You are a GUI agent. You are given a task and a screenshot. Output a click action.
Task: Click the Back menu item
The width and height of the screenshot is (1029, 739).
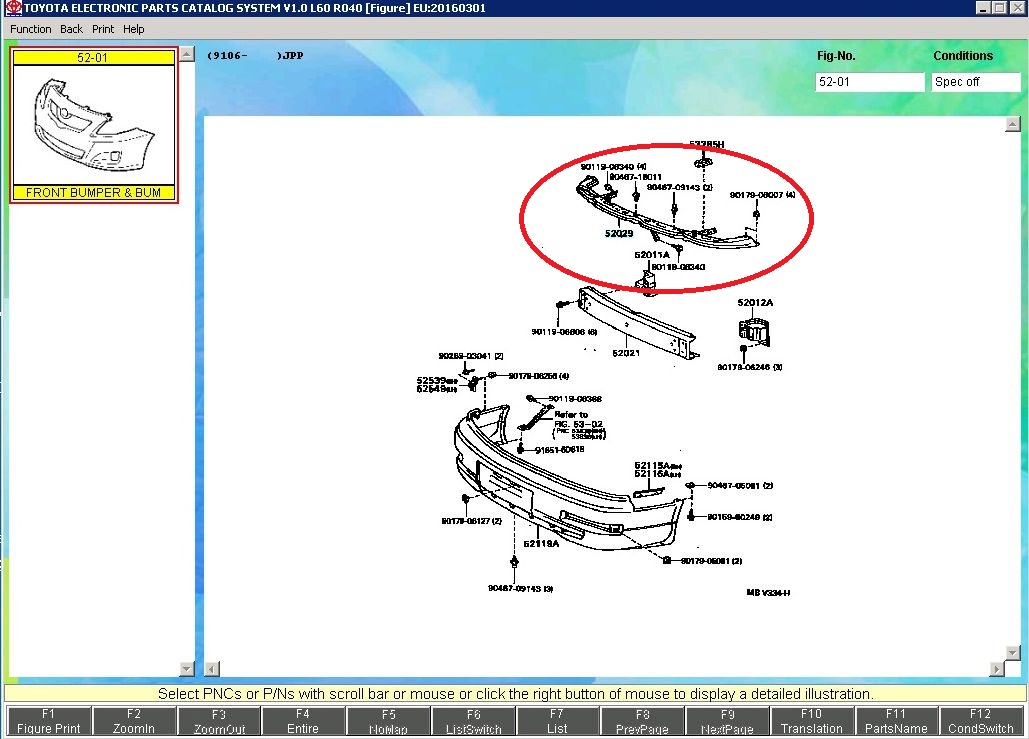(71, 29)
